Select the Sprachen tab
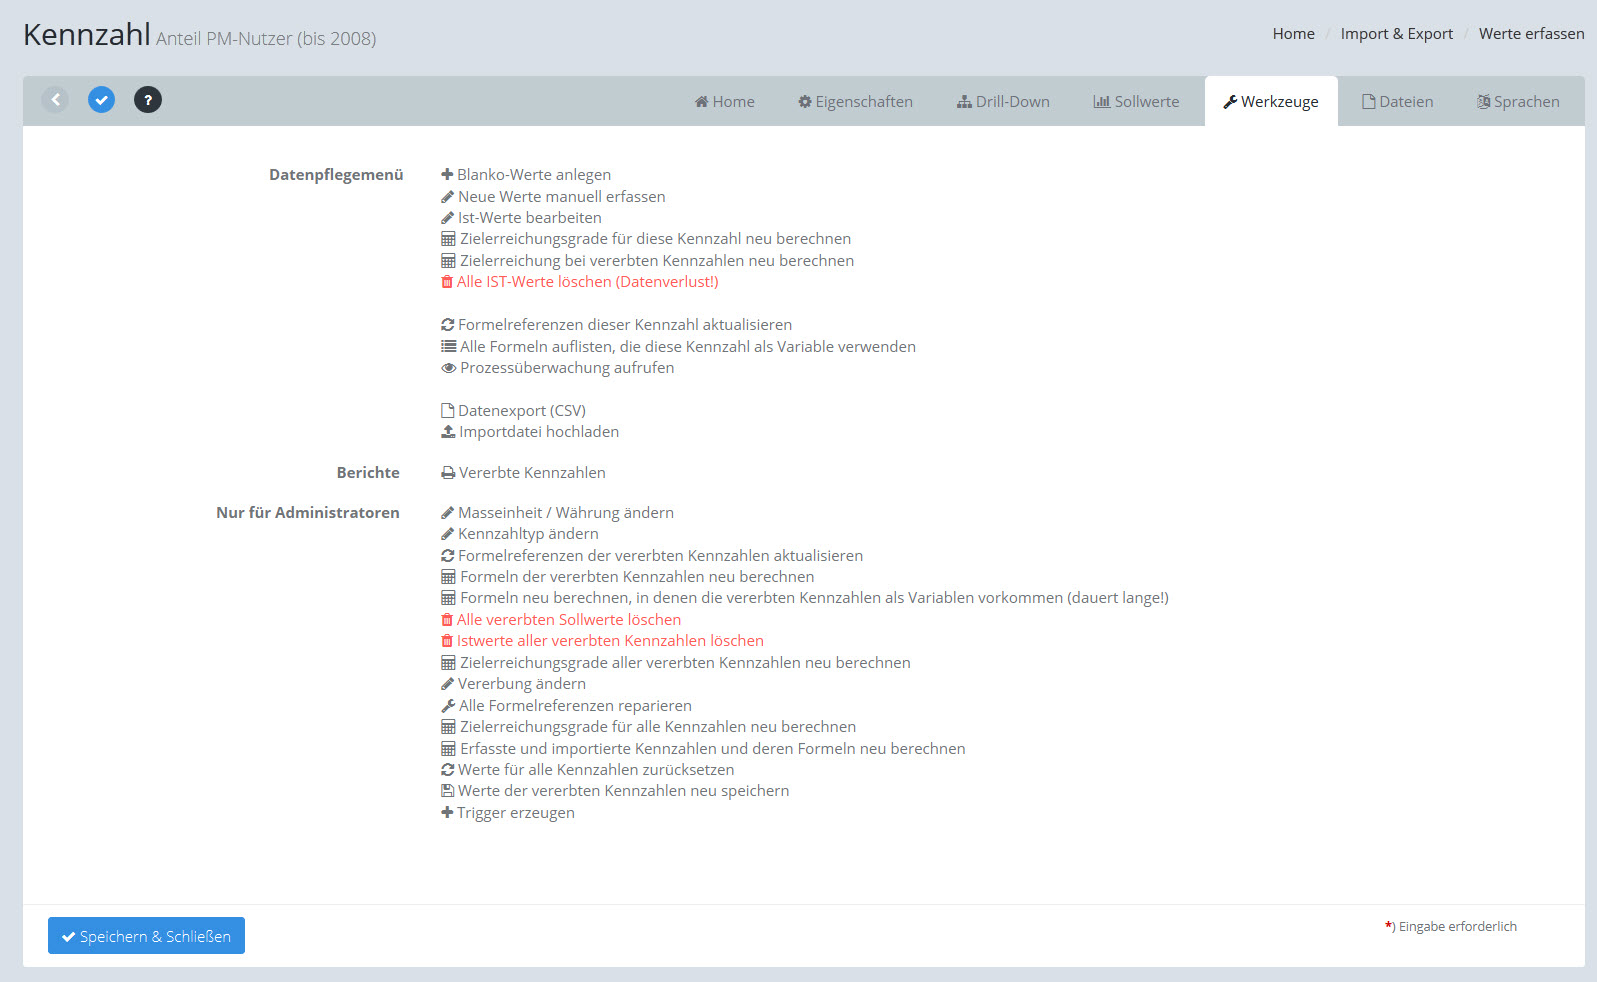The height and width of the screenshot is (982, 1597). (x=1518, y=102)
